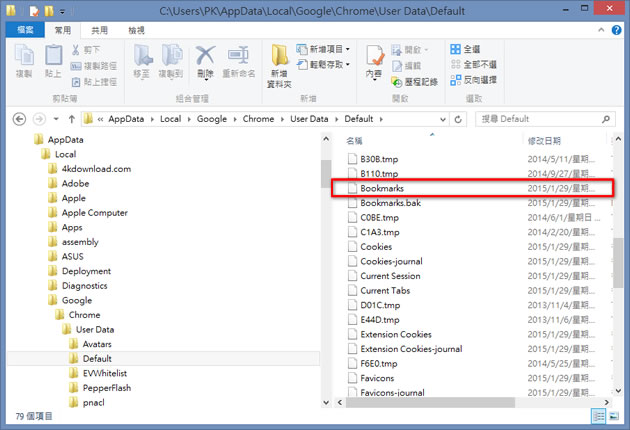This screenshot has width=630, height=430.
Task: Click the Rename (重新命名) ribbon icon
Action: [239, 60]
